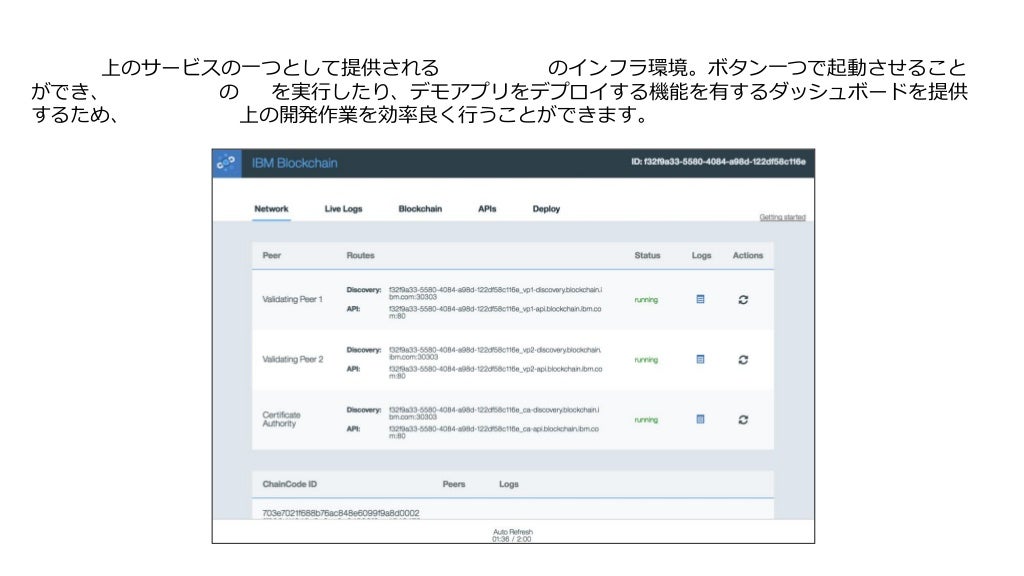Restart Certificate Authority via refresh icon
Image resolution: width=1024 pixels, height=576 pixels.
click(x=743, y=420)
